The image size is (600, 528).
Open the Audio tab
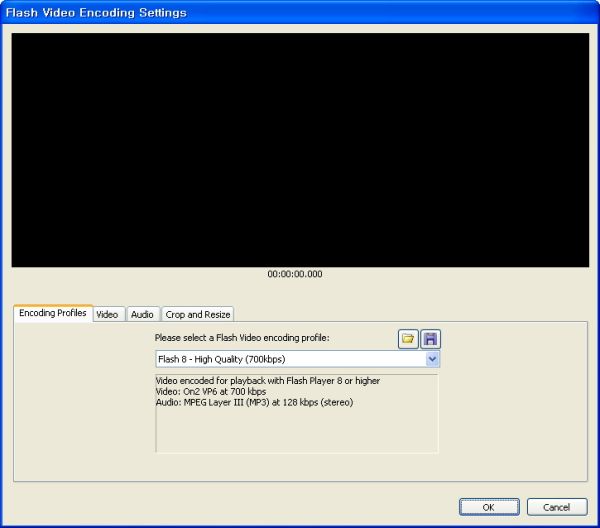click(142, 315)
